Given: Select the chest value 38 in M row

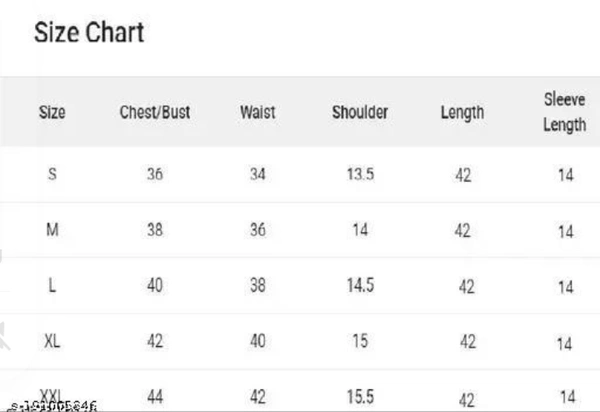Looking at the screenshot, I should pos(155,230).
